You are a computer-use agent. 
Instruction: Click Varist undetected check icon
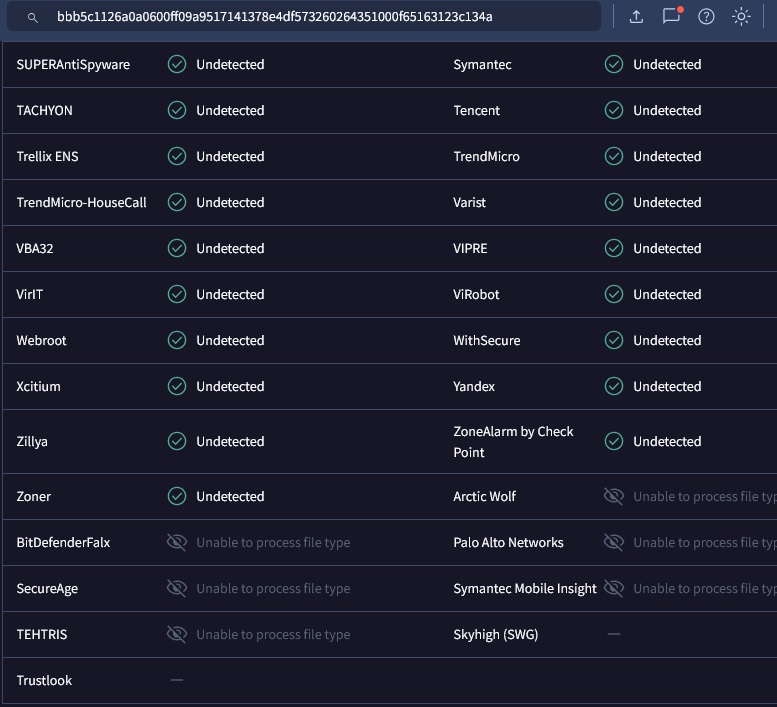[x=613, y=202]
